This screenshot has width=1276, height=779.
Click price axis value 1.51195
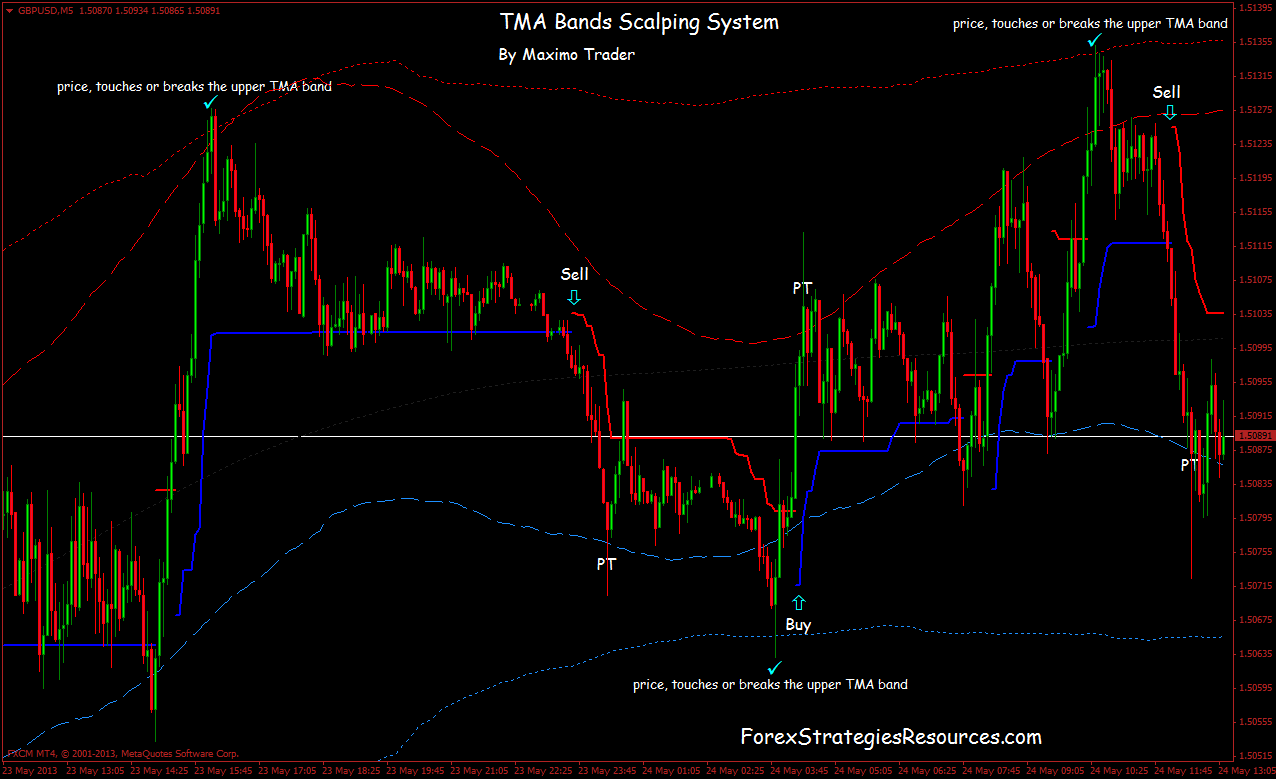(x=1255, y=178)
